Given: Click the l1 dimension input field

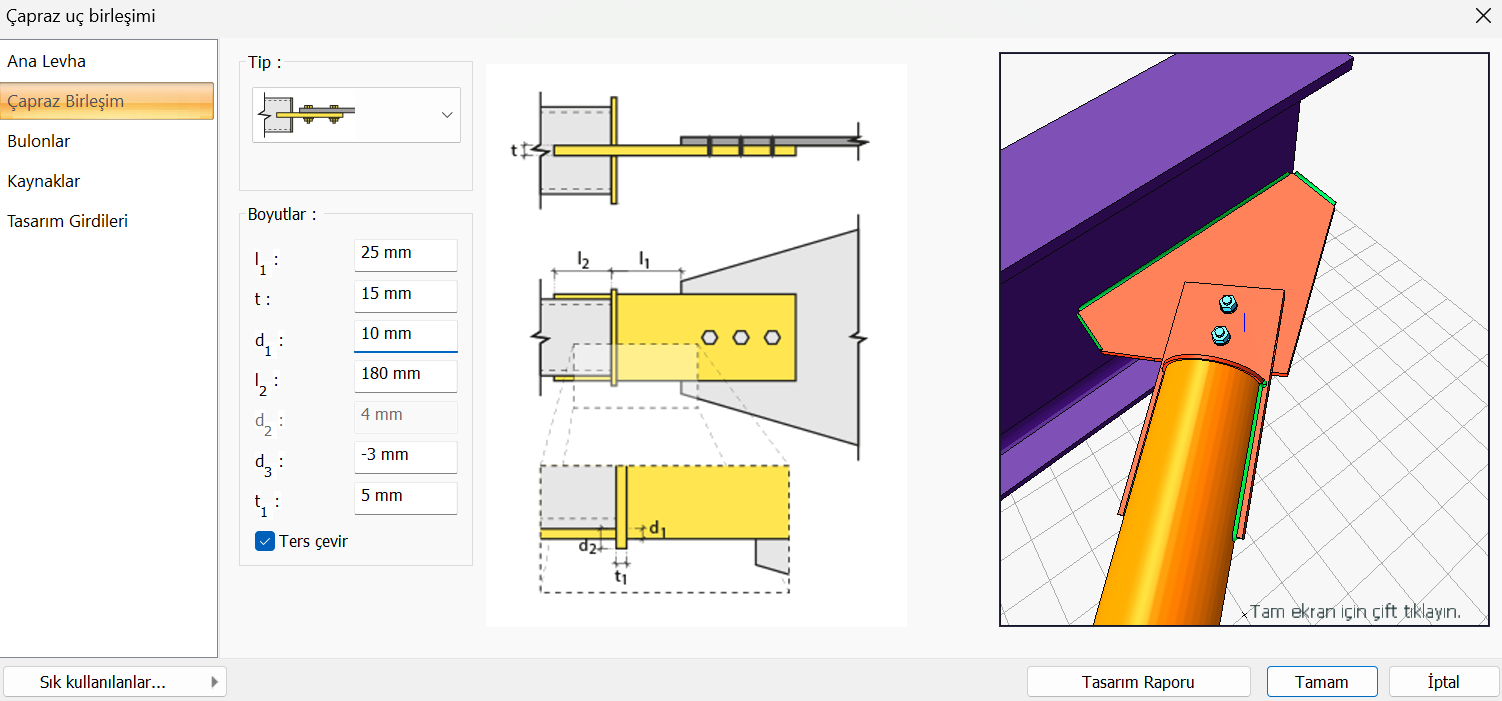Looking at the screenshot, I should pos(405,254).
